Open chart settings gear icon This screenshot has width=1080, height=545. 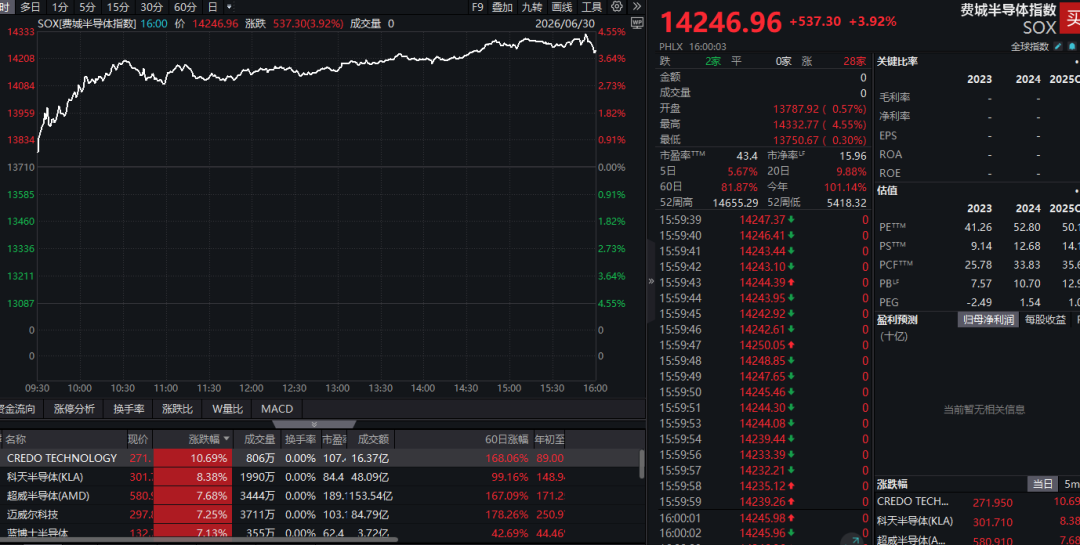616,7
